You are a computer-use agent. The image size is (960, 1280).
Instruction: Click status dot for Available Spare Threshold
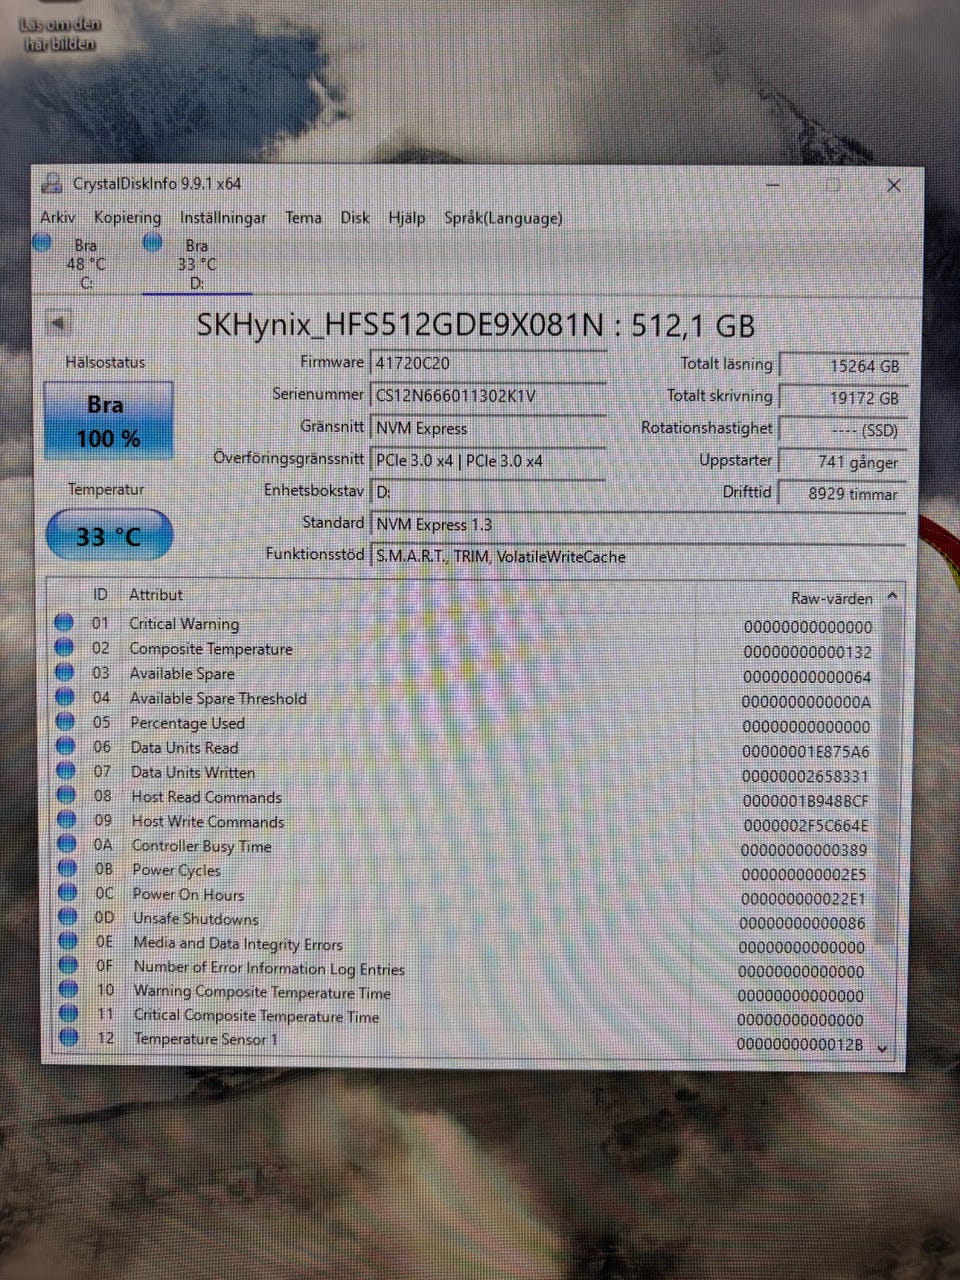coord(65,697)
